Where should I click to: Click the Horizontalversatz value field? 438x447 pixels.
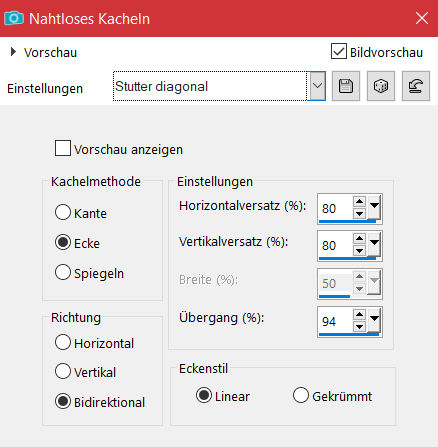point(335,208)
